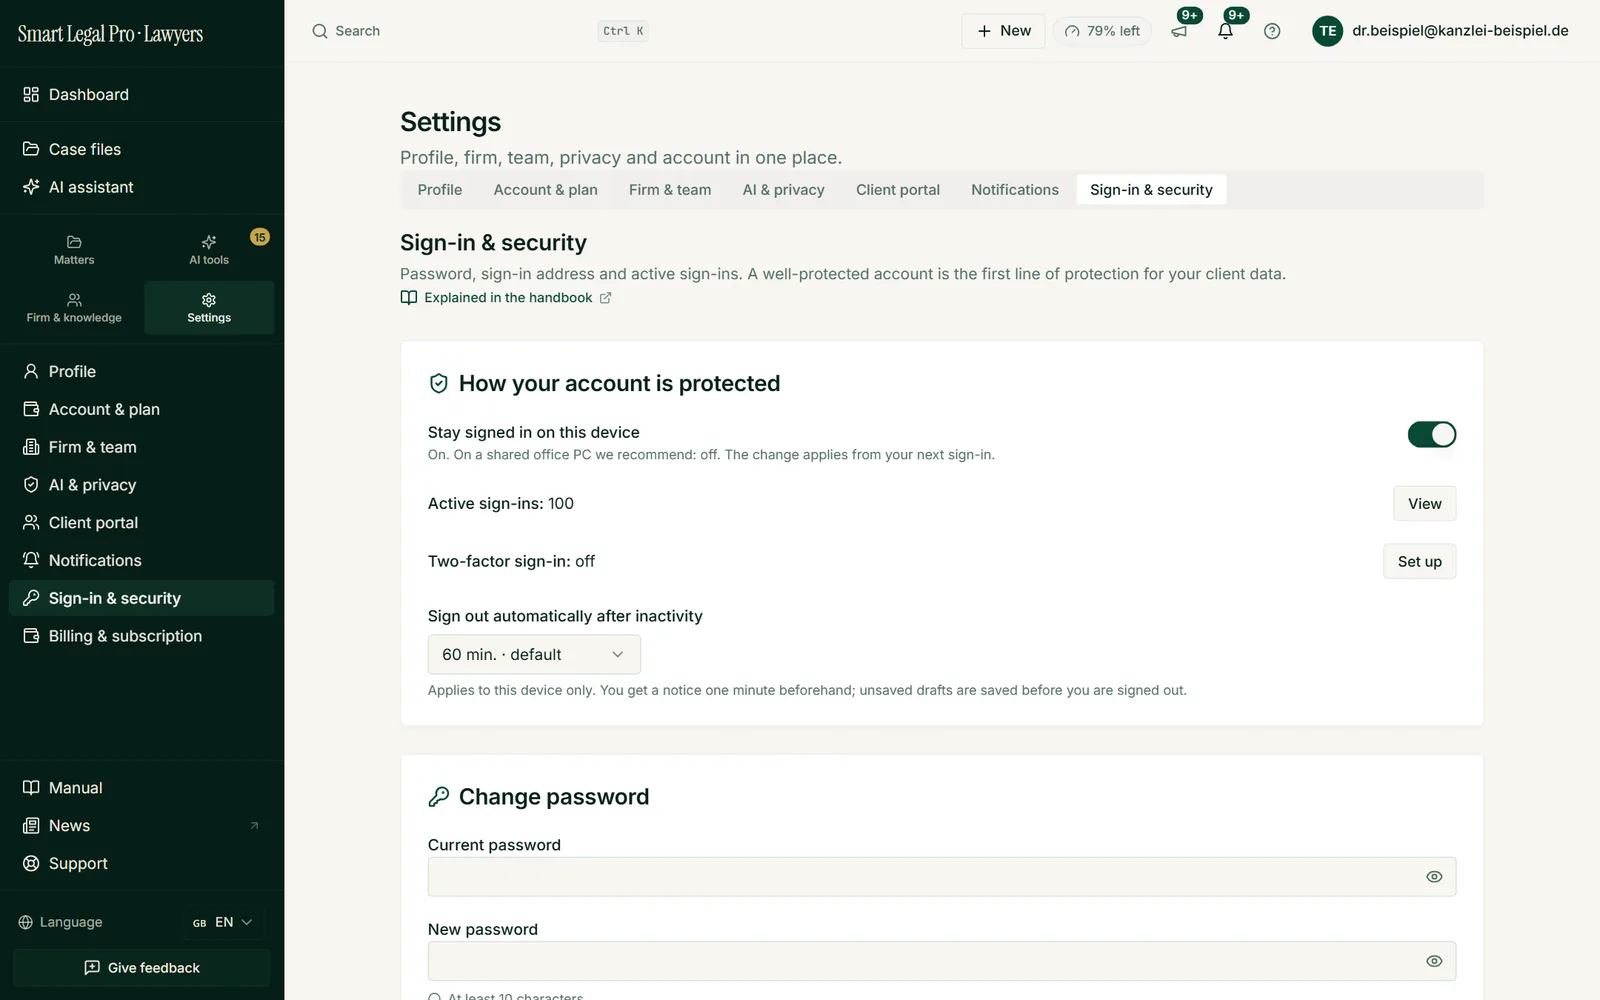Open News in the sidebar

coord(141,826)
